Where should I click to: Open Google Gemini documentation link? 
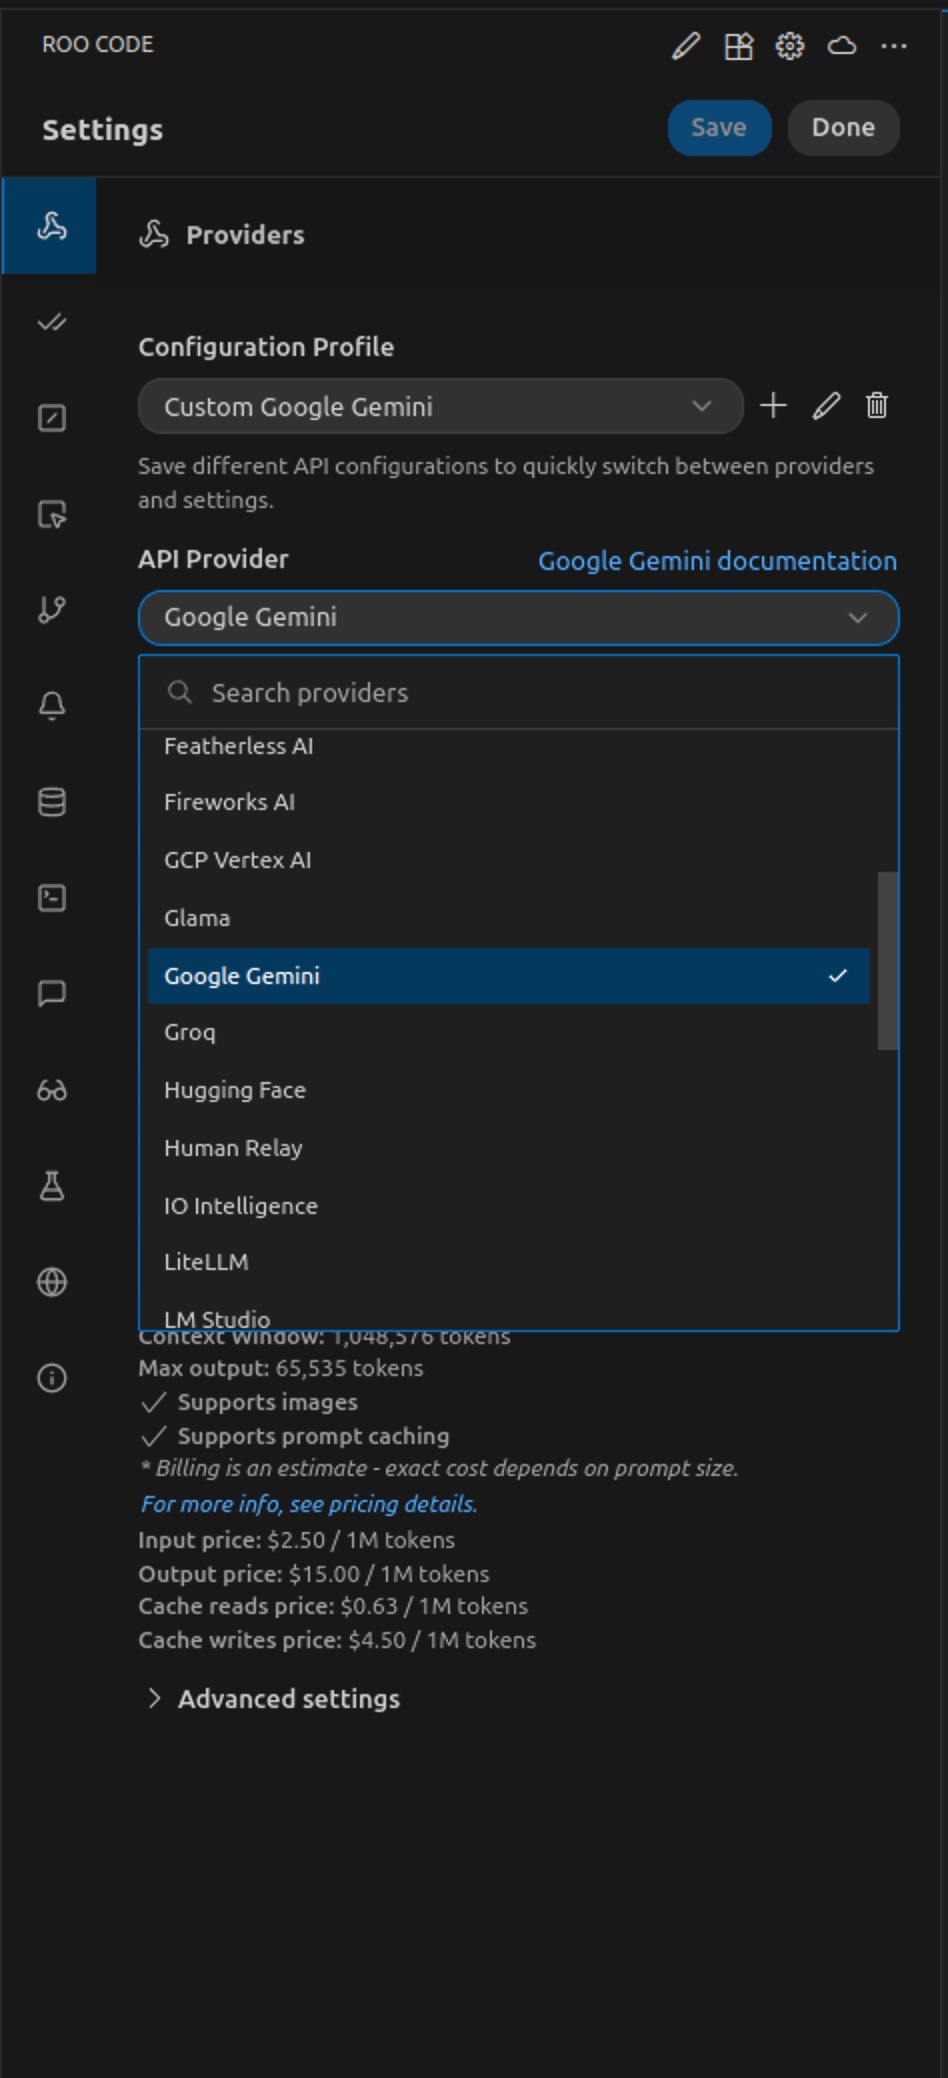click(x=717, y=561)
